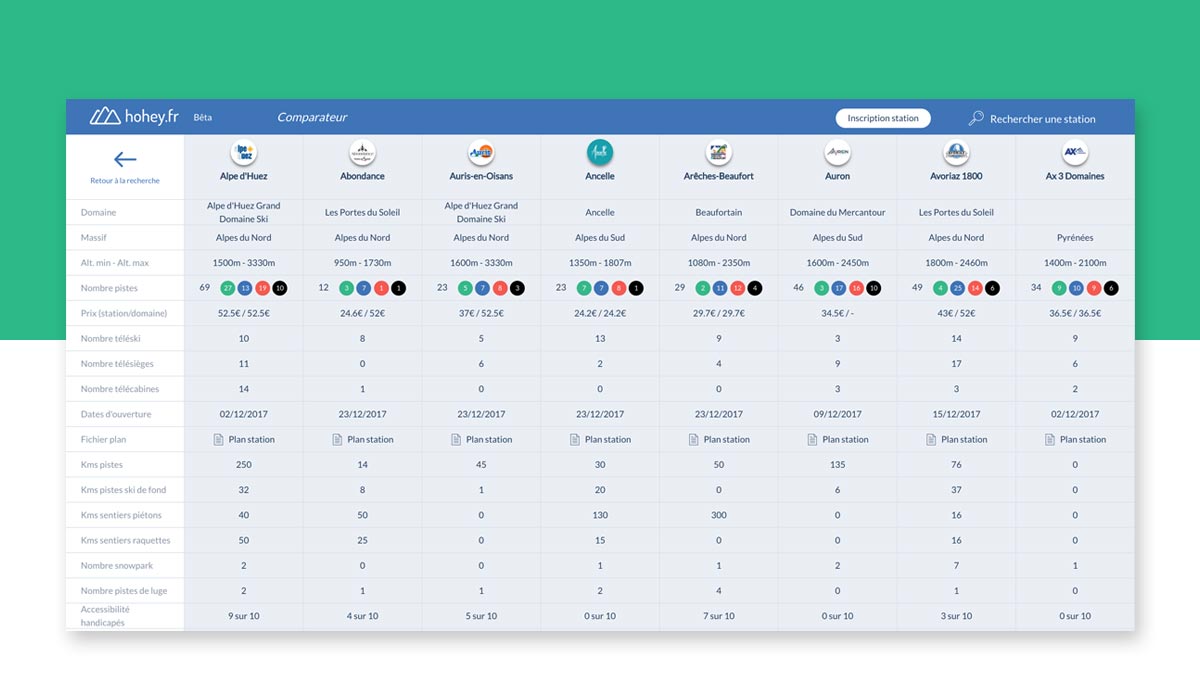
Task: Click the plan document icon for Auris-en-Oisans
Action: tap(456, 439)
